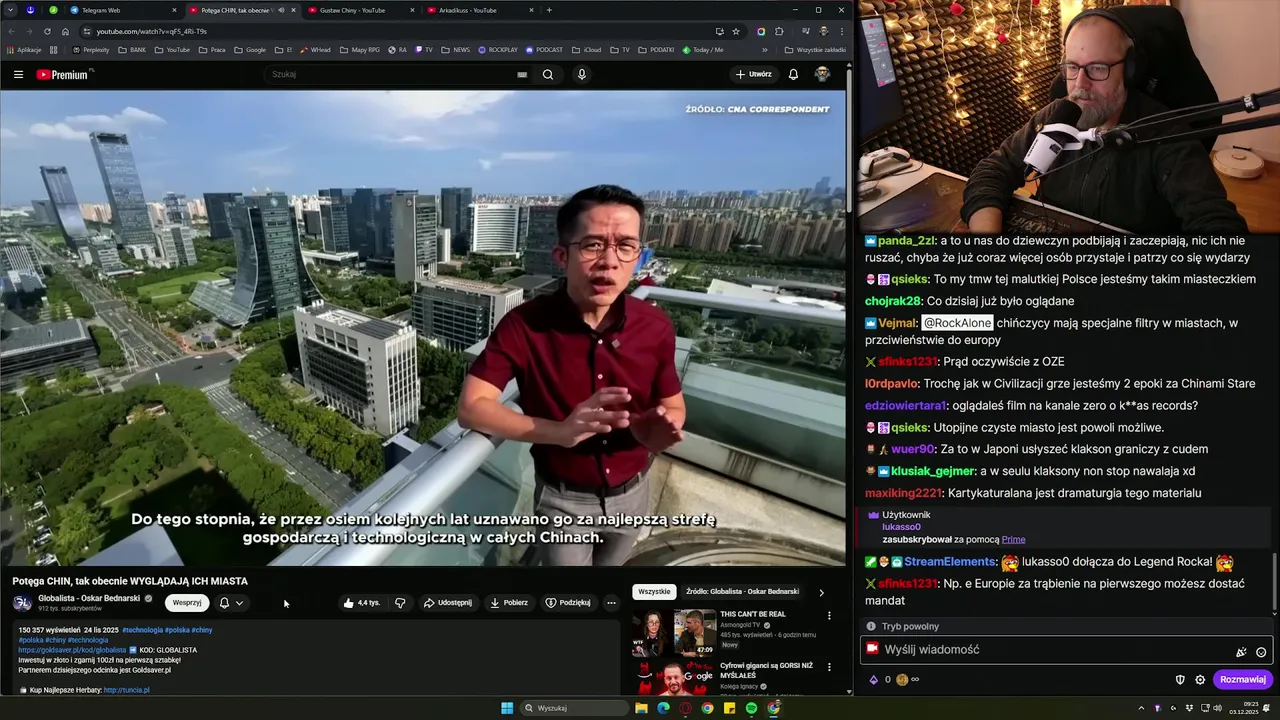Open the on-screen keyboard in search box
Screen dimensions: 1280x720
point(522,74)
